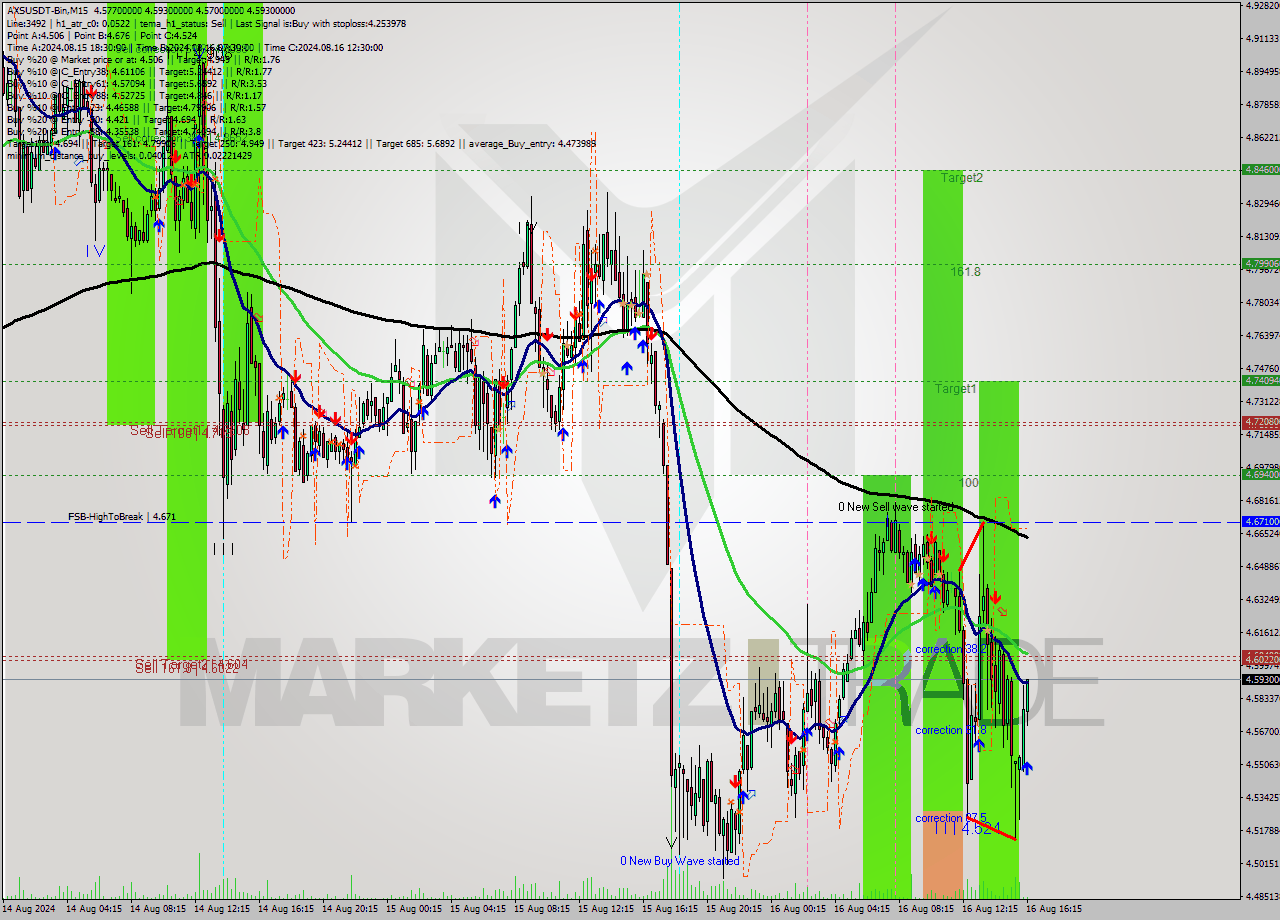Click the 'correction 87.5' label
Viewport: 1280px width, 920px height.
tap(951, 818)
